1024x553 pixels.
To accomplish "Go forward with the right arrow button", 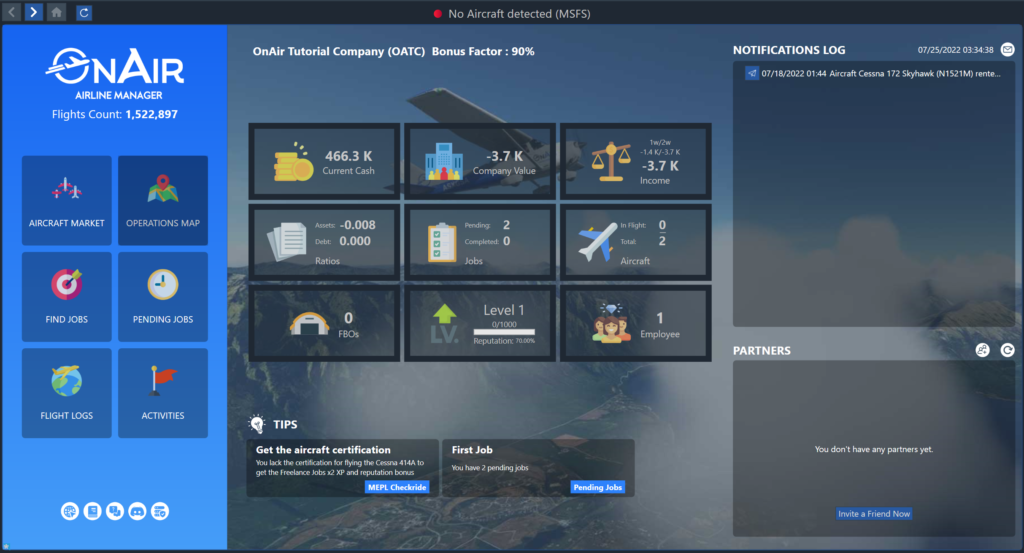I will [33, 12].
